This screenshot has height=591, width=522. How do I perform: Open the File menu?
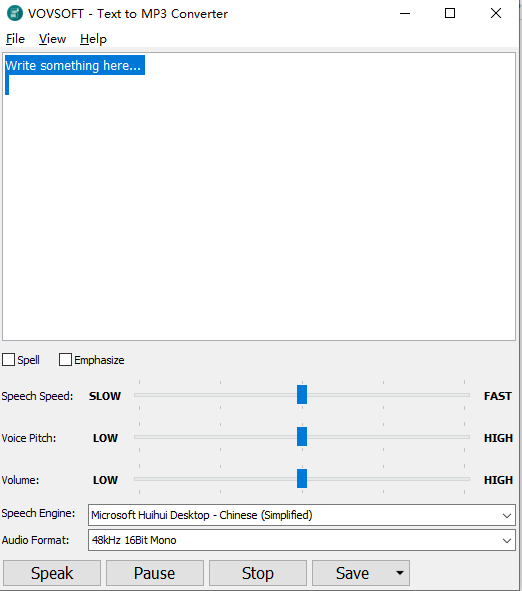[x=15, y=39]
